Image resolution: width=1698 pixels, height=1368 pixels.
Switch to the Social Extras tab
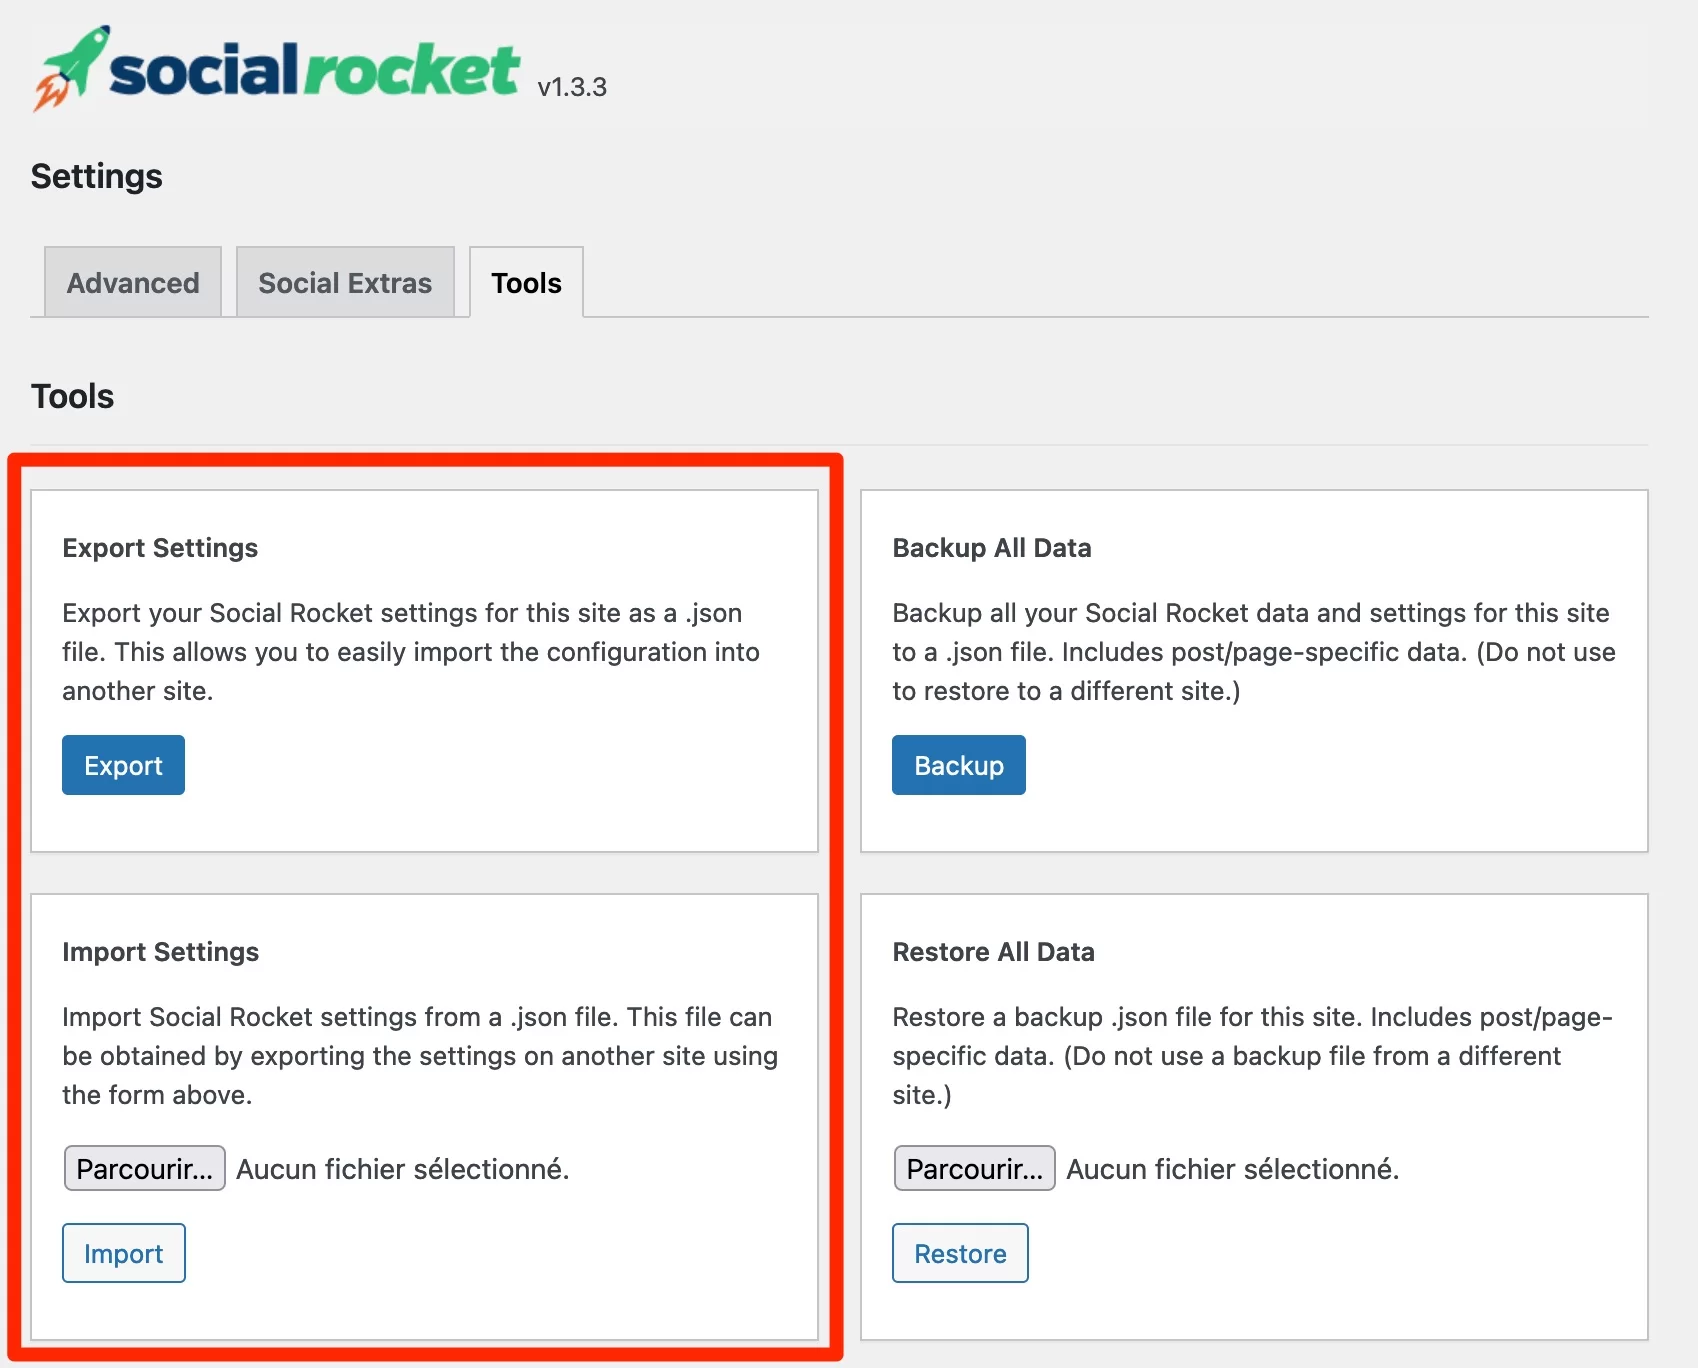point(345,283)
